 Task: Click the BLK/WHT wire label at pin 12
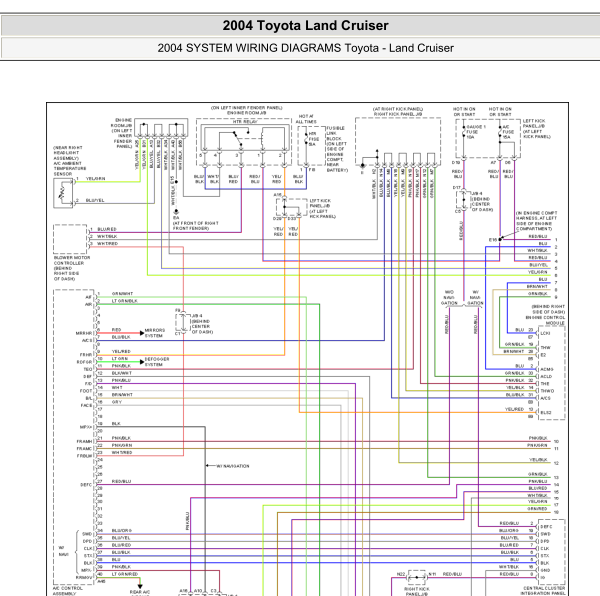coord(121,373)
